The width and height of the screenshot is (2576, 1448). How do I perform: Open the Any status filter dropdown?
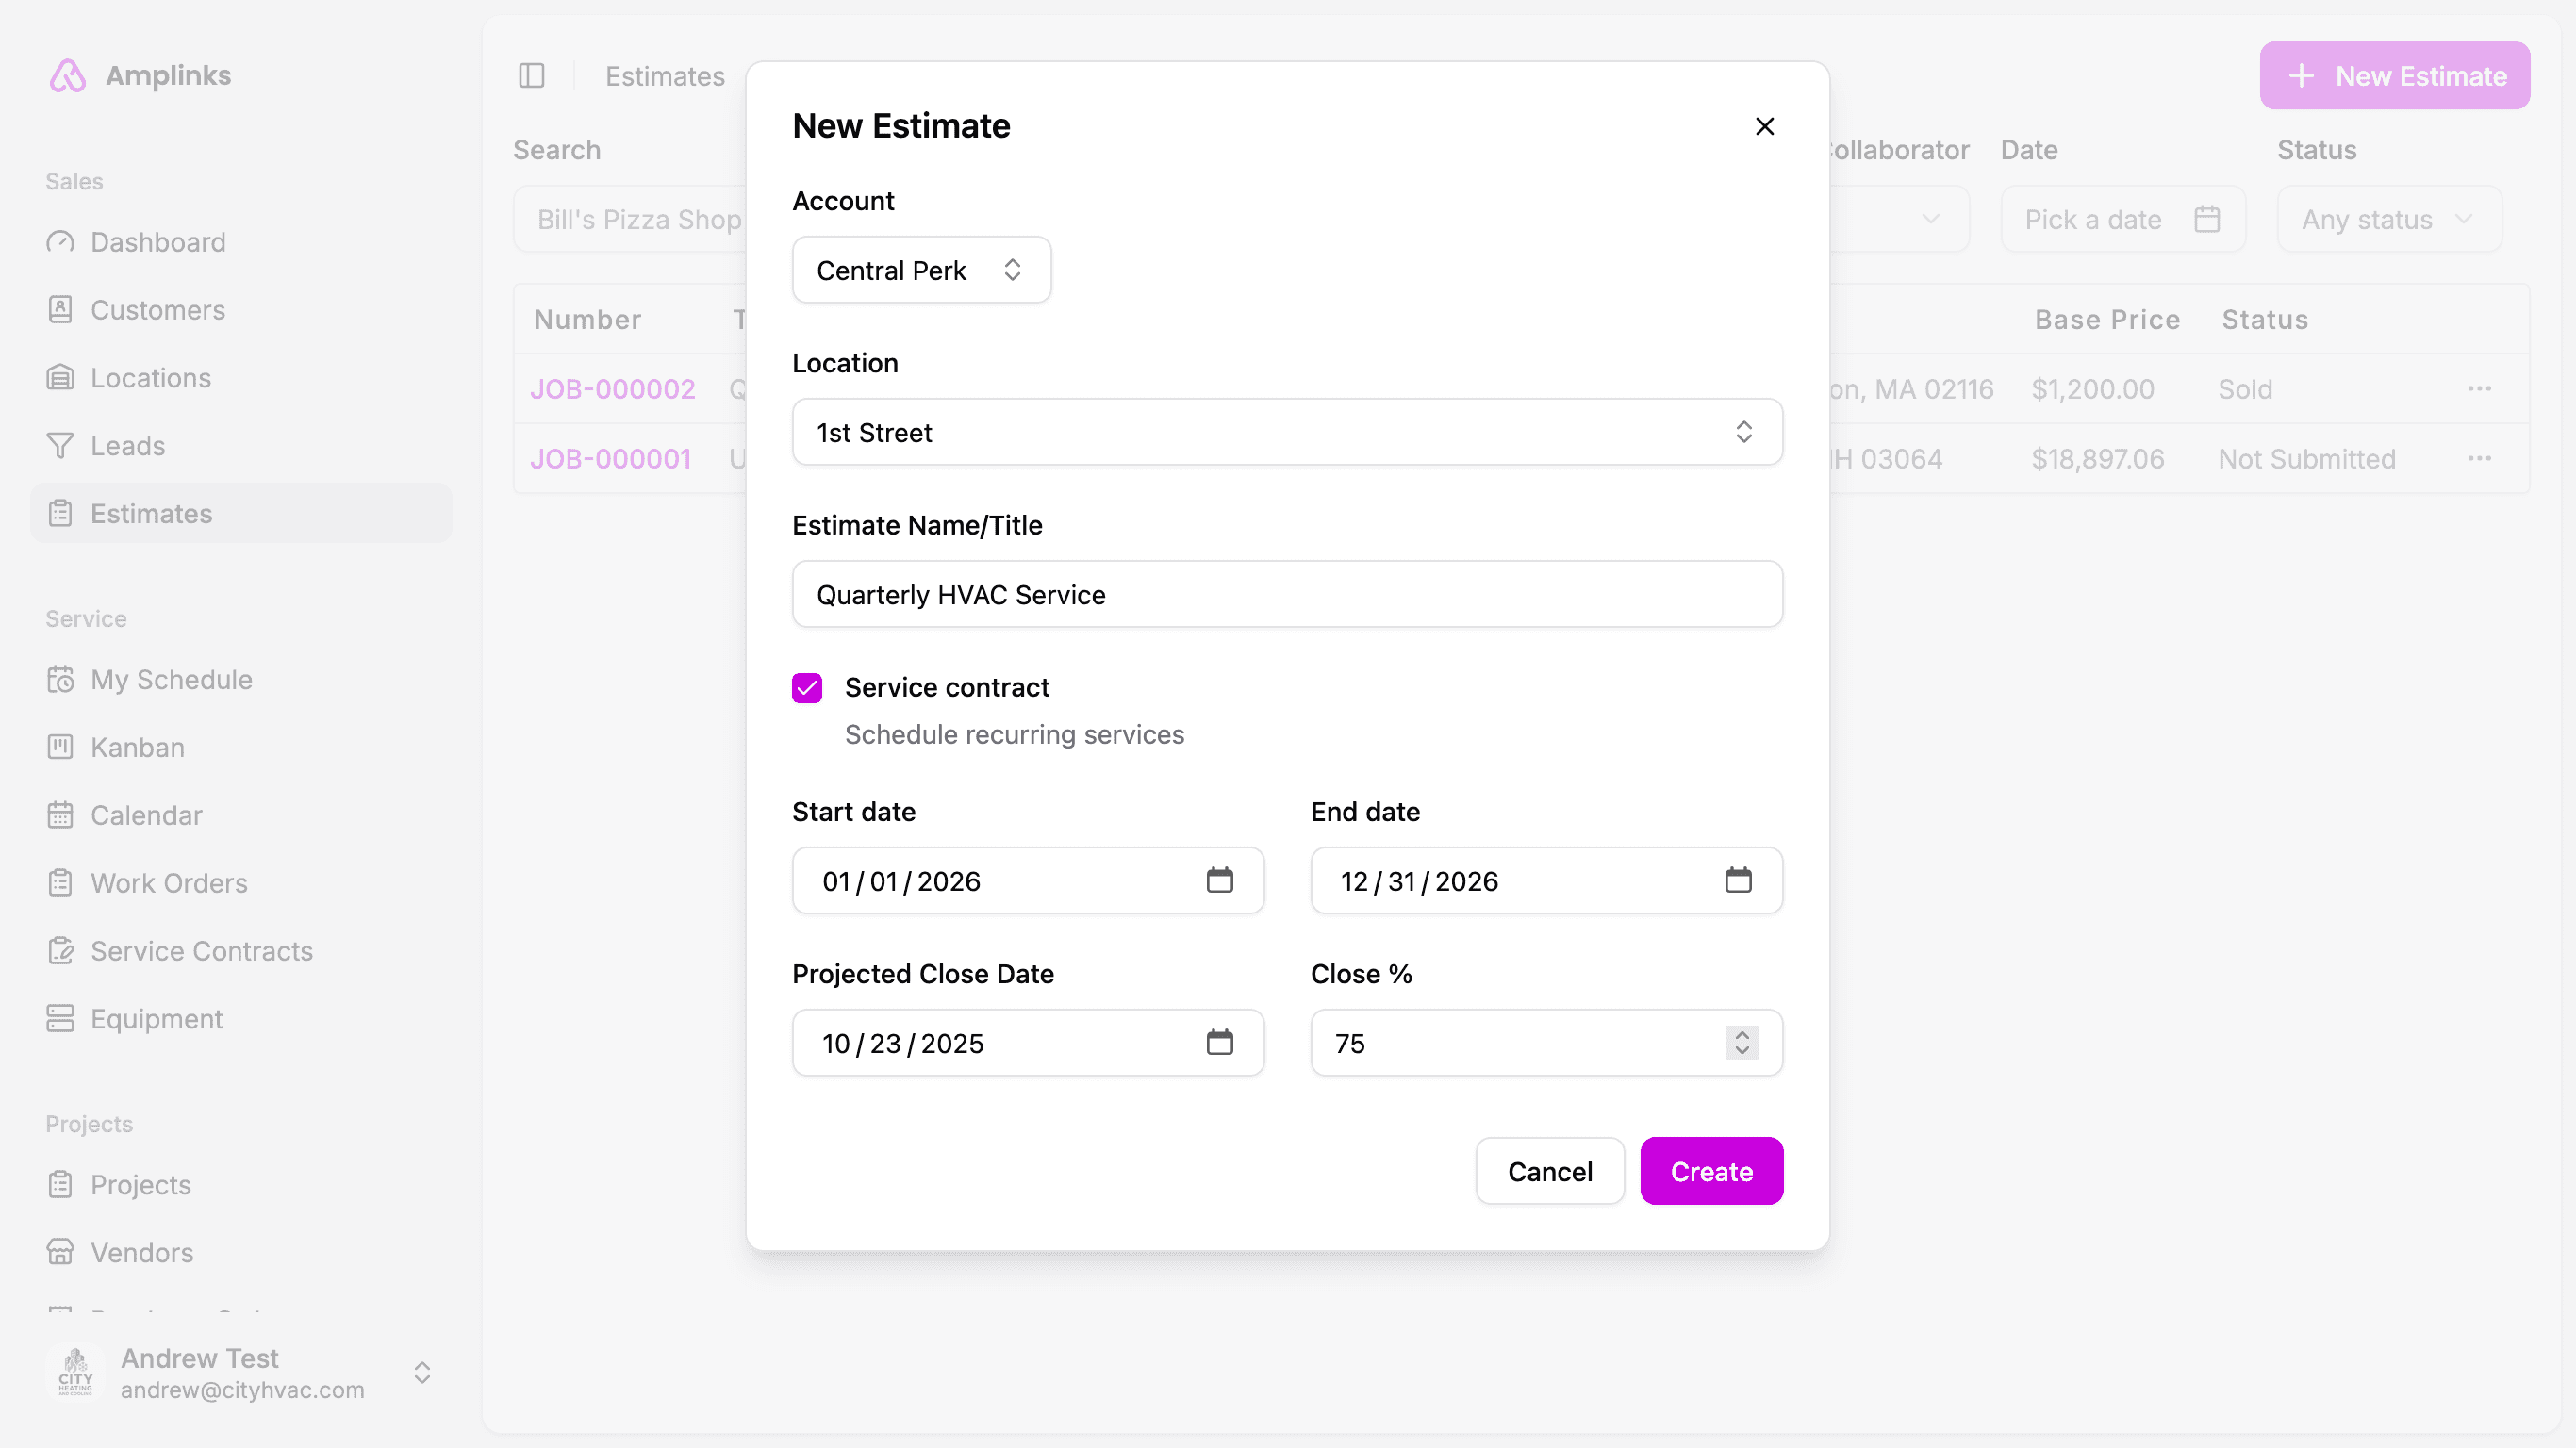2389,219
